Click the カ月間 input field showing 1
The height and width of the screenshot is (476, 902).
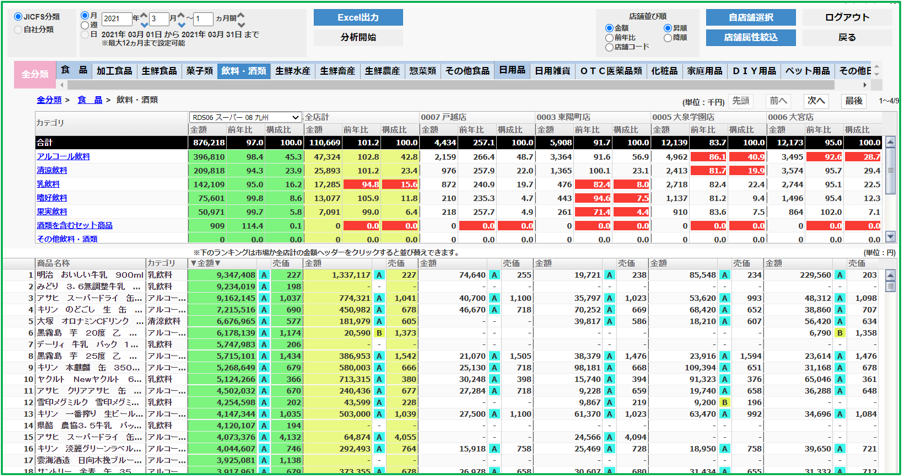(x=203, y=19)
